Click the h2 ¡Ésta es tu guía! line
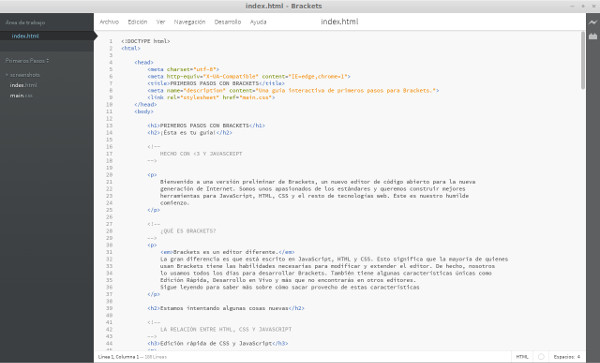Viewport: 600px width, 363px height. tap(190, 133)
